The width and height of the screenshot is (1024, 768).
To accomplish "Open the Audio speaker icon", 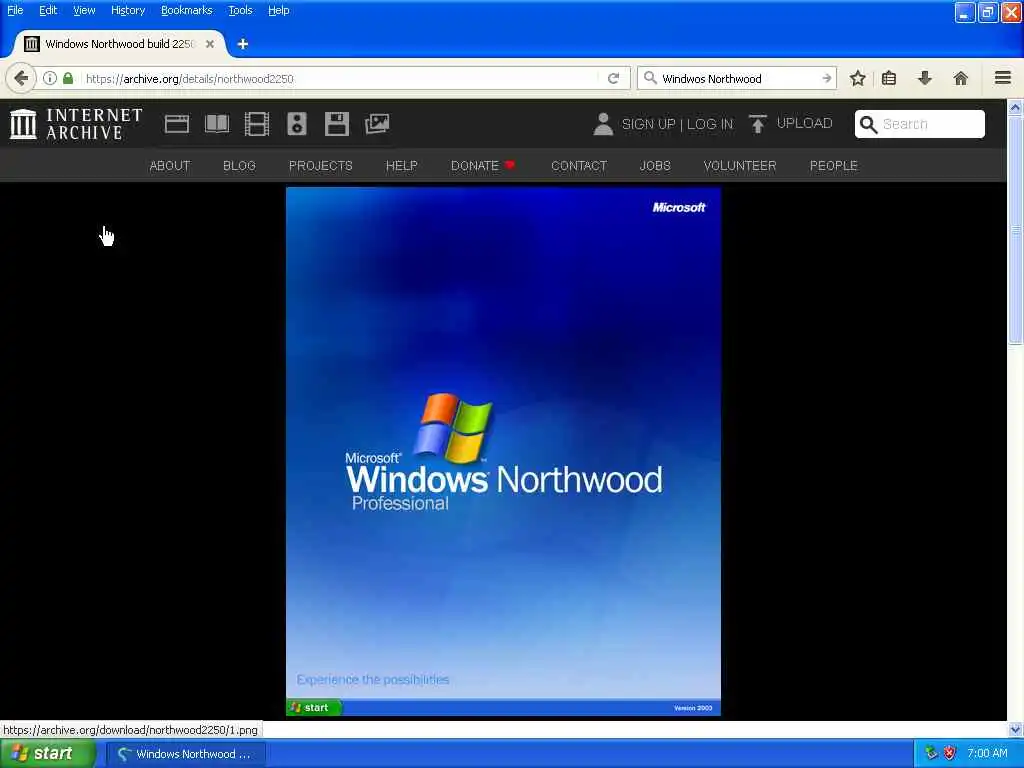I will coord(296,124).
